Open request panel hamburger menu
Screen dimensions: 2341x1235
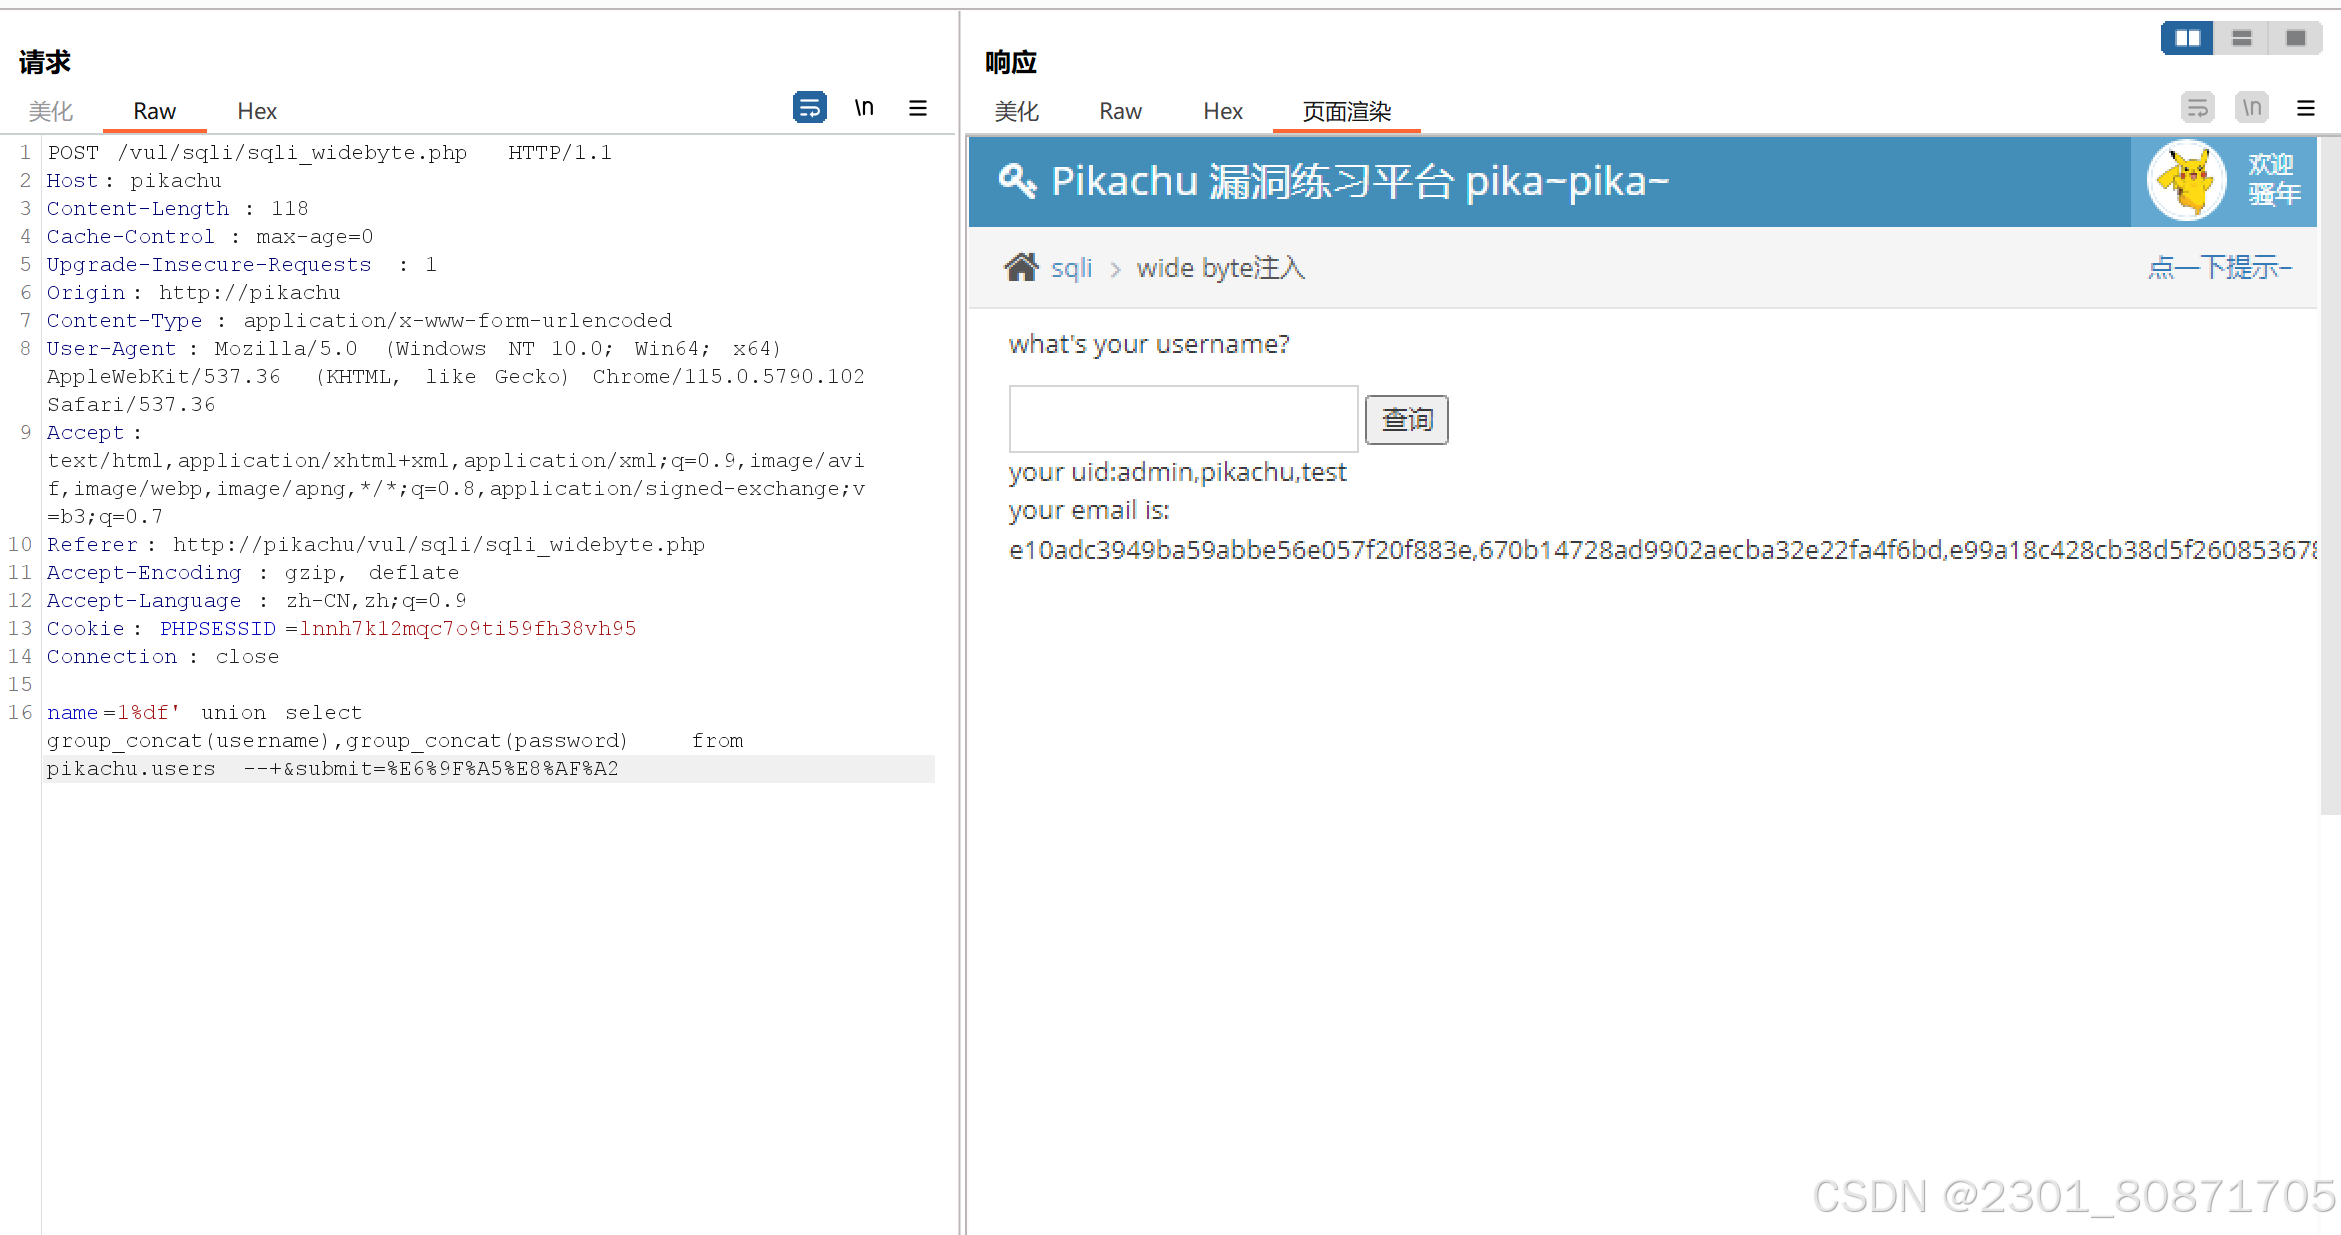pyautogui.click(x=917, y=108)
